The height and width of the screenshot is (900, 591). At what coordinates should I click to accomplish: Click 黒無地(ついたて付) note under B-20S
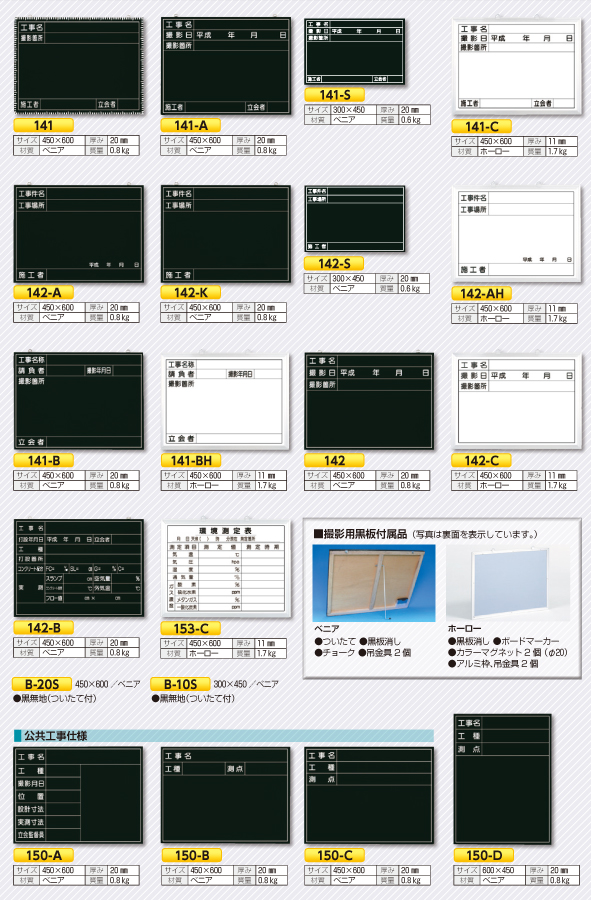coord(55,699)
